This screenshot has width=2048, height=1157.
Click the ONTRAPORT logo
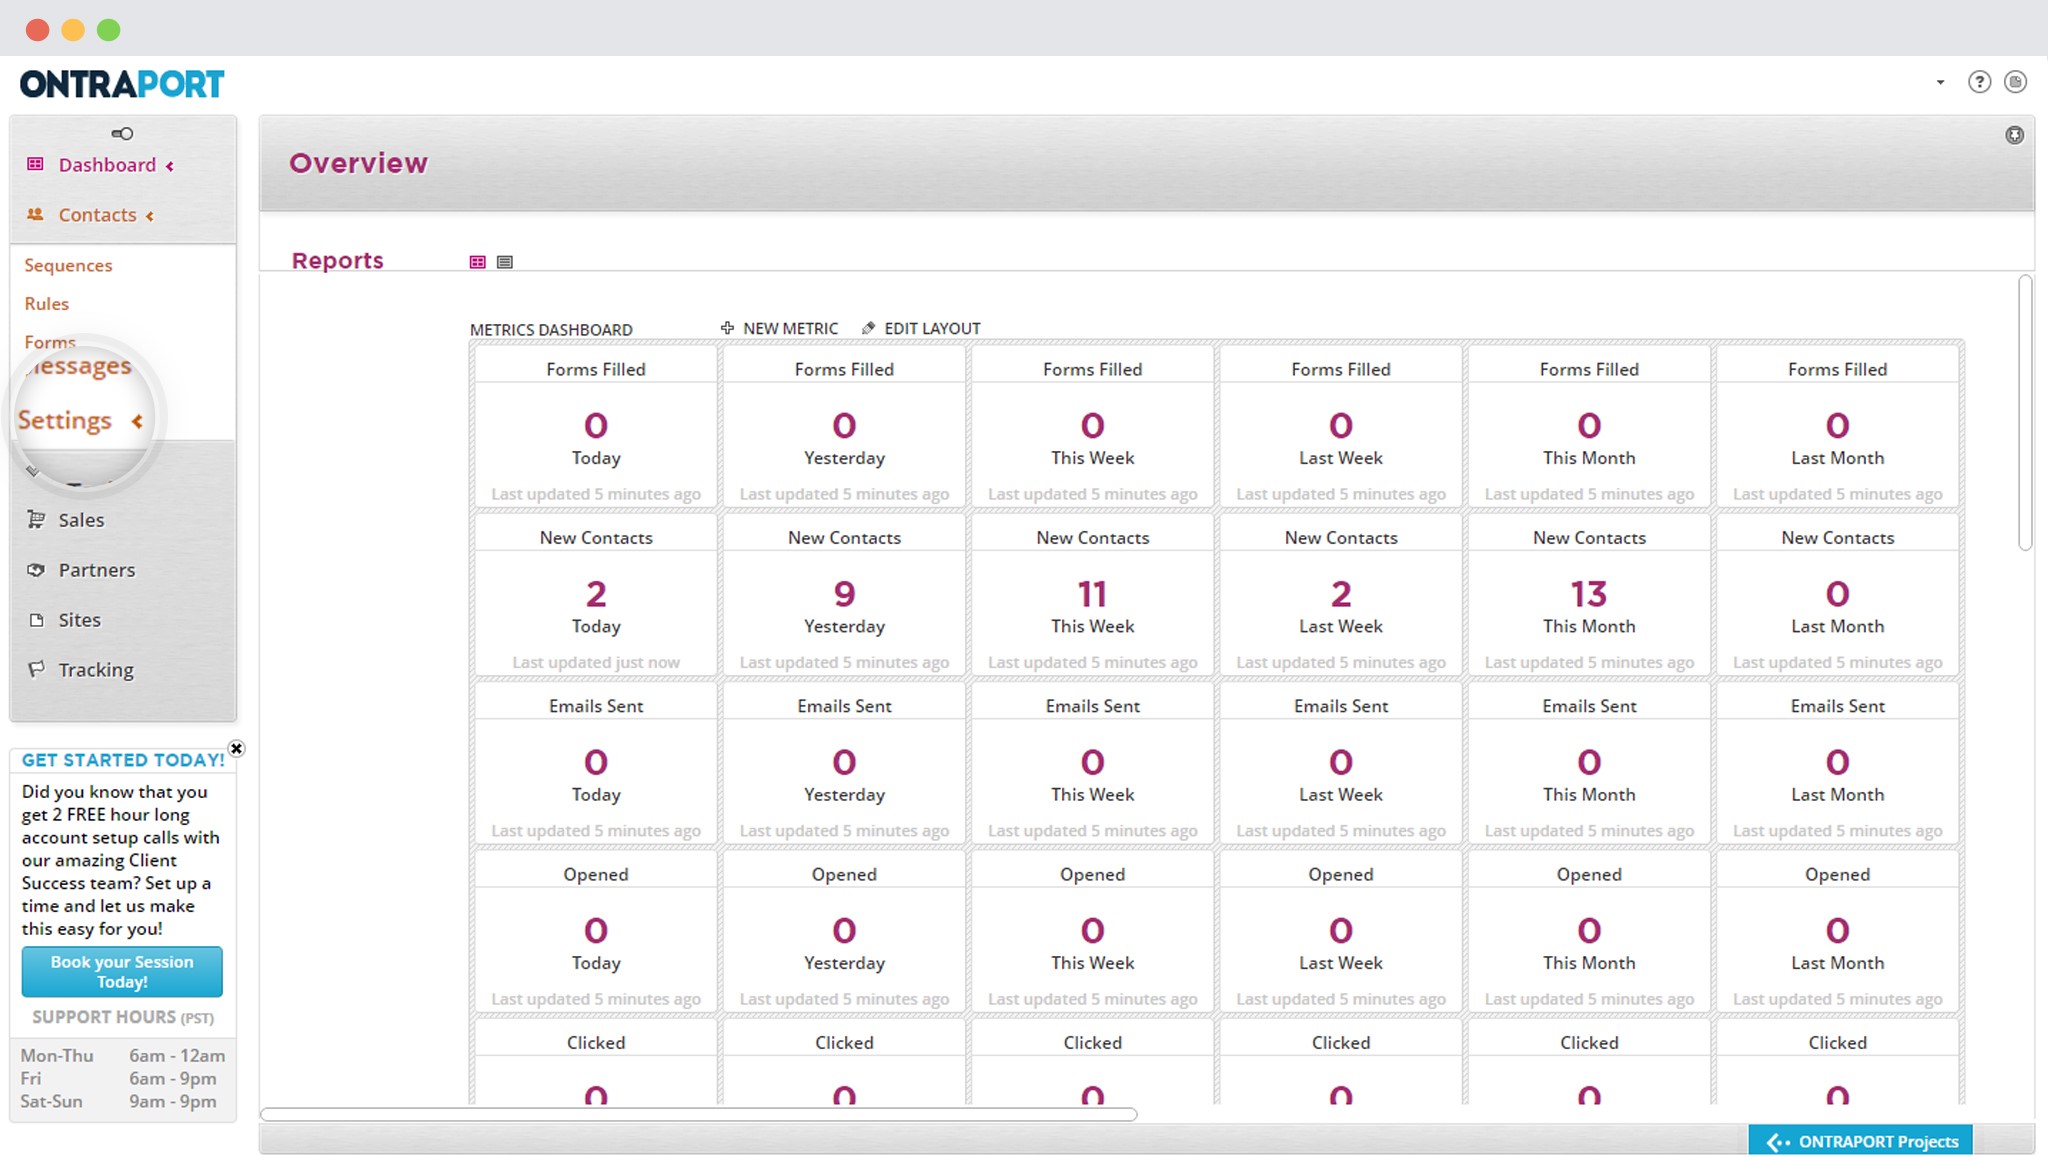coord(122,84)
